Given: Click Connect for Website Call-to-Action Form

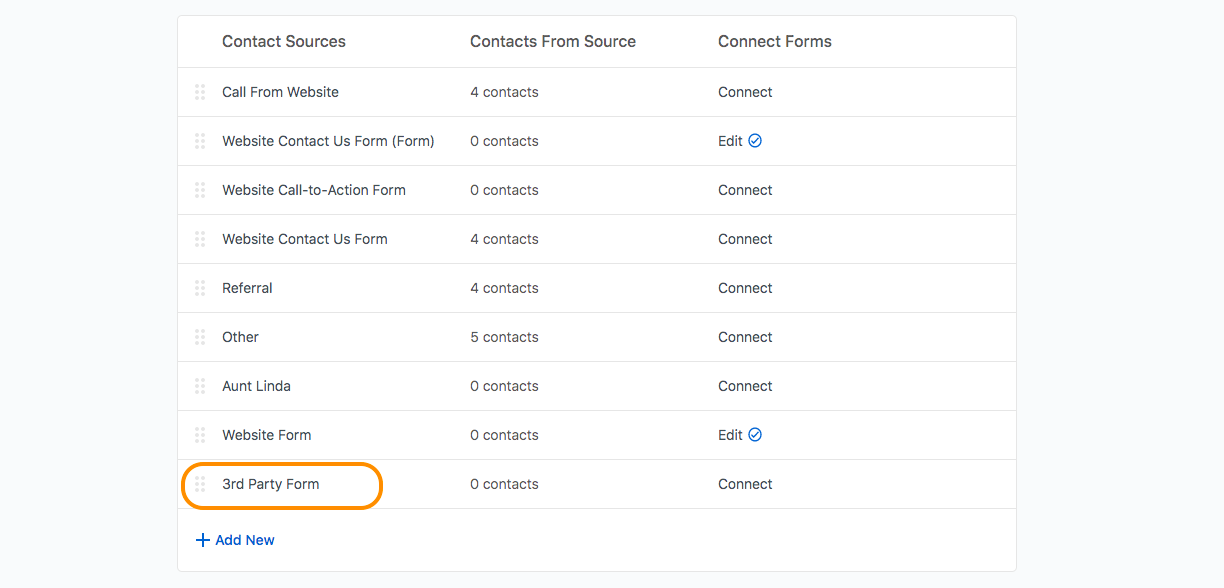Looking at the screenshot, I should click(x=745, y=190).
